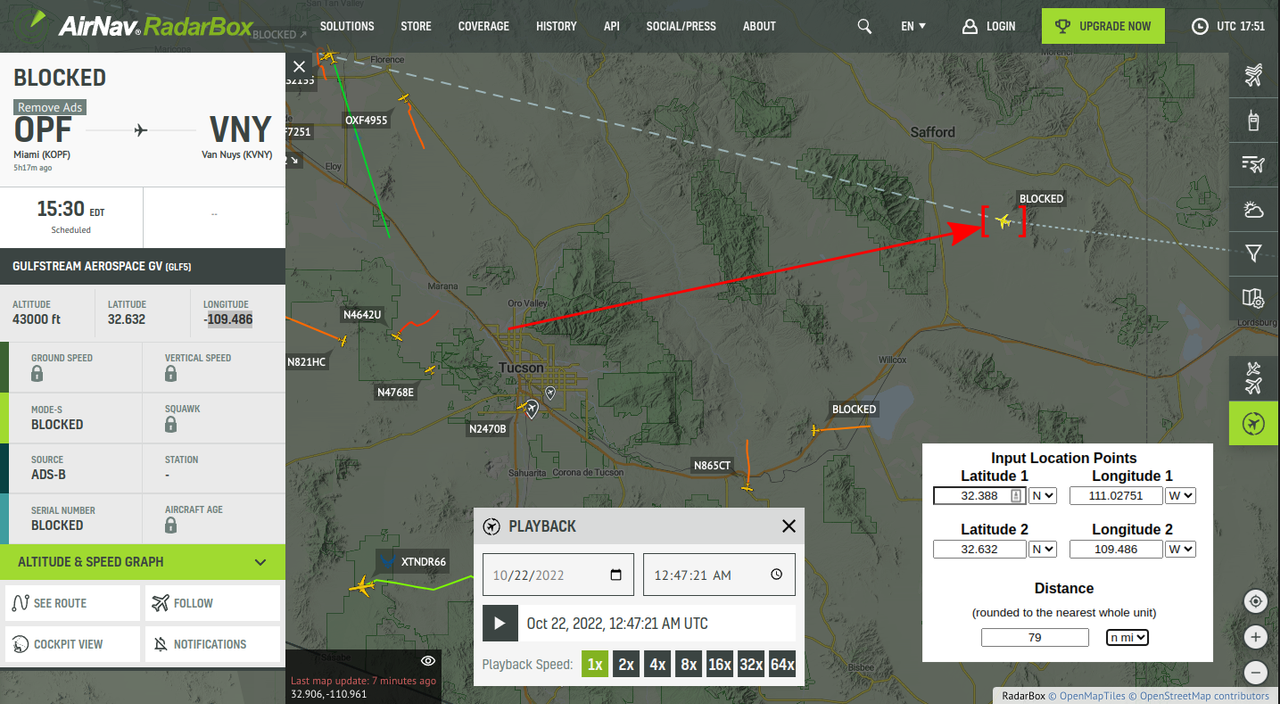Open Latitude 2 N/S hemisphere dropdown

(x=1043, y=549)
